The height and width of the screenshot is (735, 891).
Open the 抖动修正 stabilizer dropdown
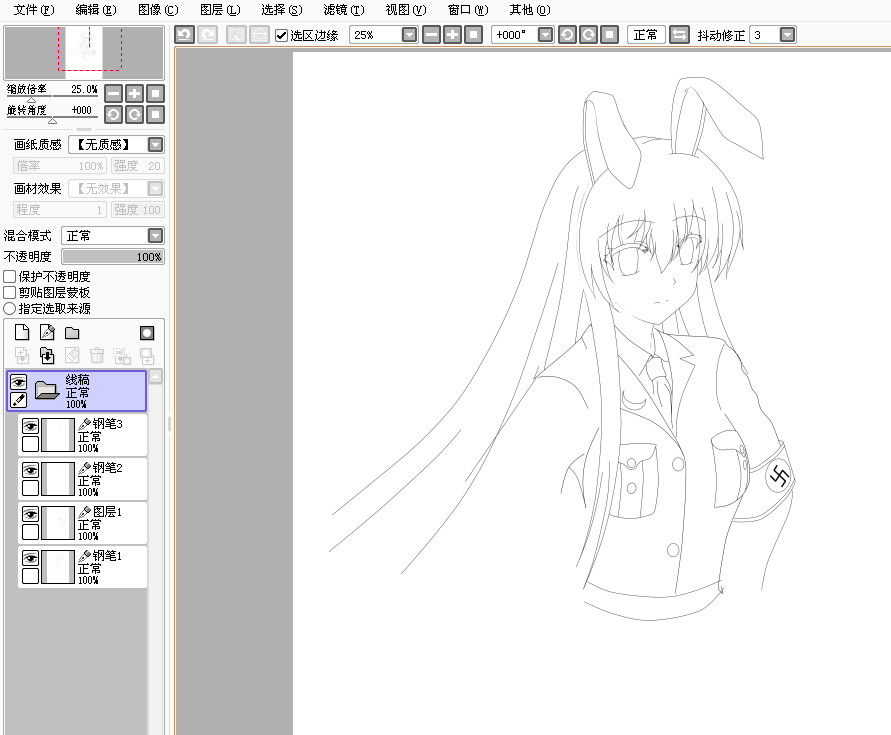click(787, 35)
